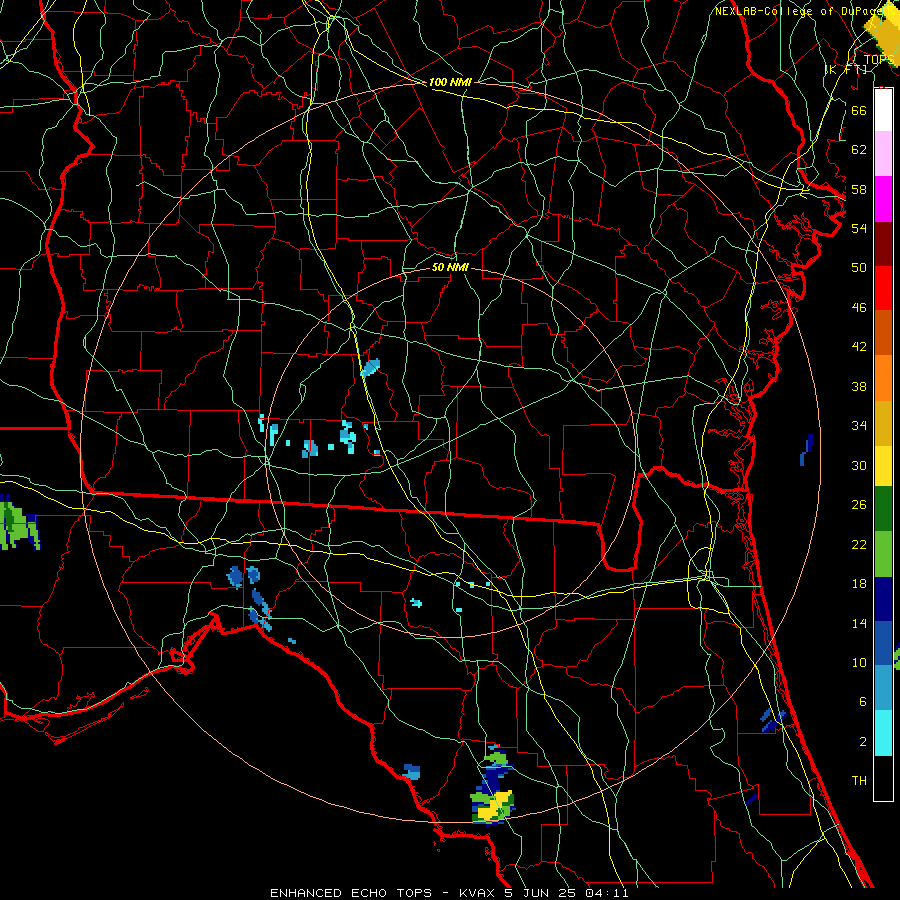The height and width of the screenshot is (900, 900).
Task: Click the 5 JUN 25 04:11 timestamp
Action: [x=567, y=893]
